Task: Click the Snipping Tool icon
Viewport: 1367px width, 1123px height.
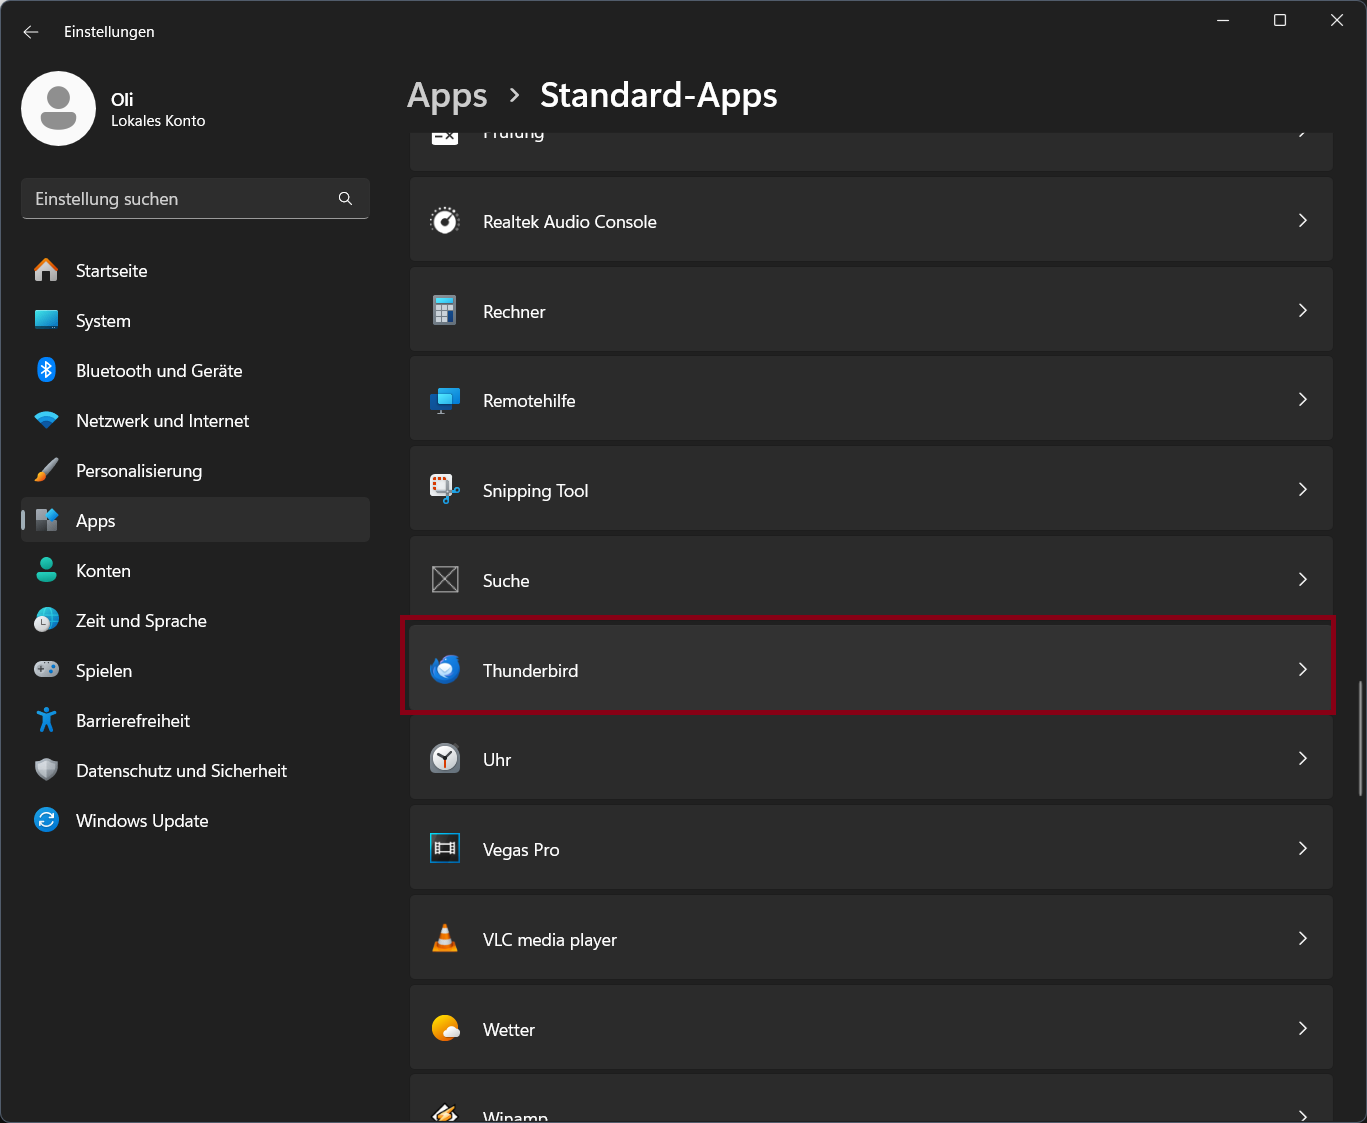Action: point(445,489)
